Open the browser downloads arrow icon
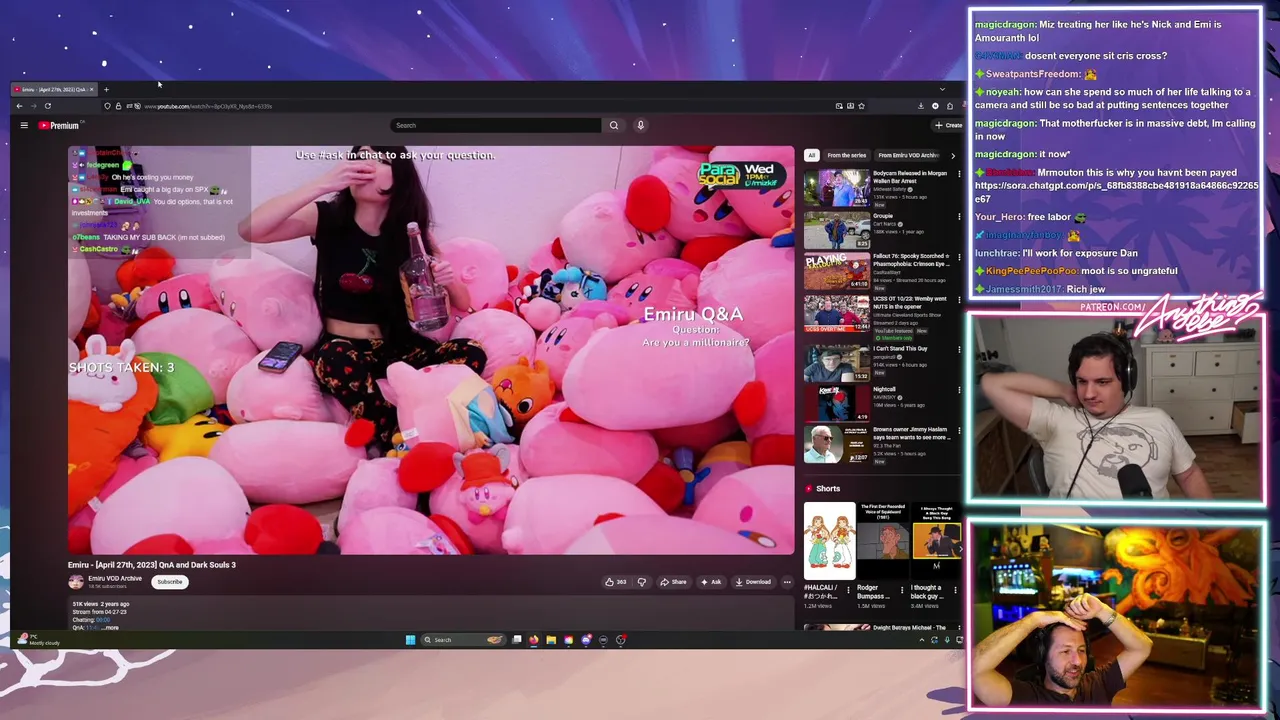 [x=921, y=106]
